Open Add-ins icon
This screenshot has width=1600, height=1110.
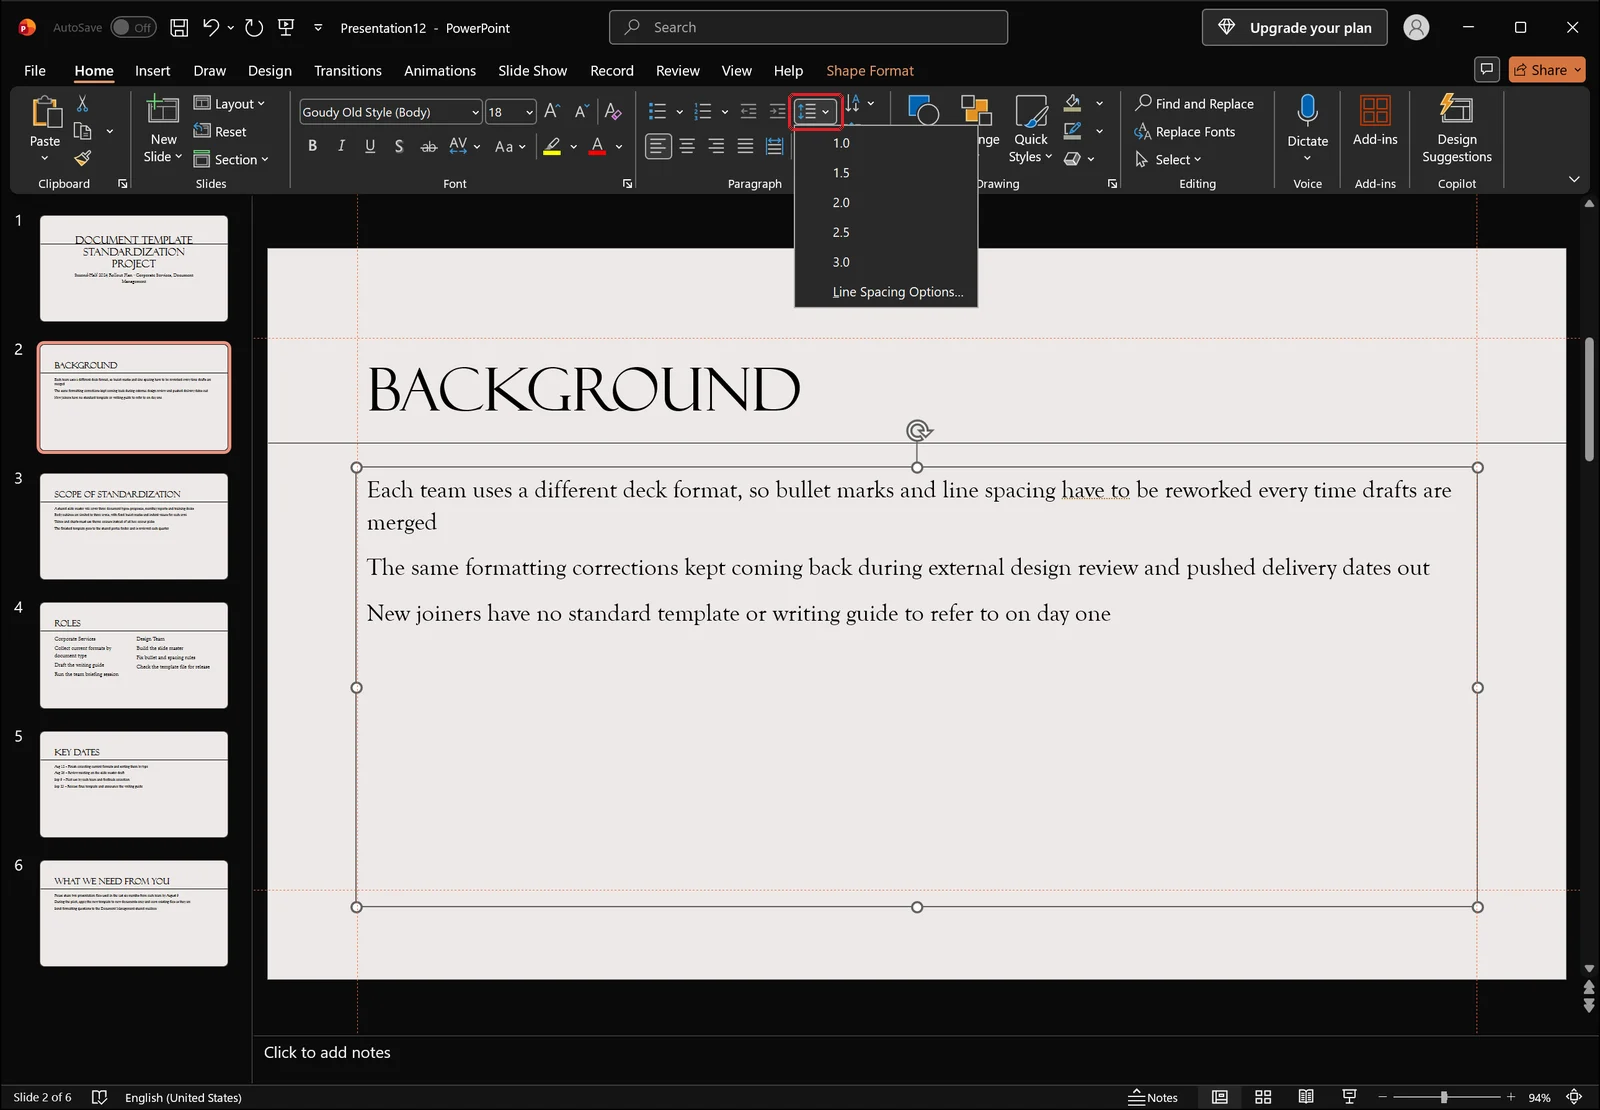click(x=1375, y=110)
